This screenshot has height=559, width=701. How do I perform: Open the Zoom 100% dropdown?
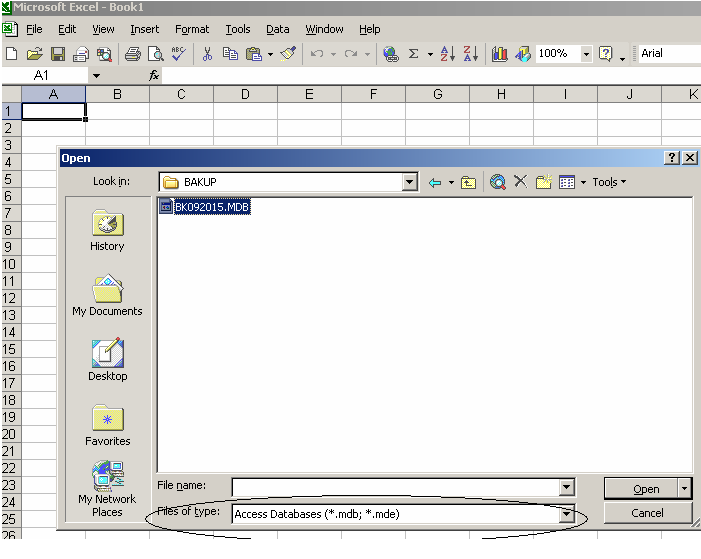tap(586, 54)
